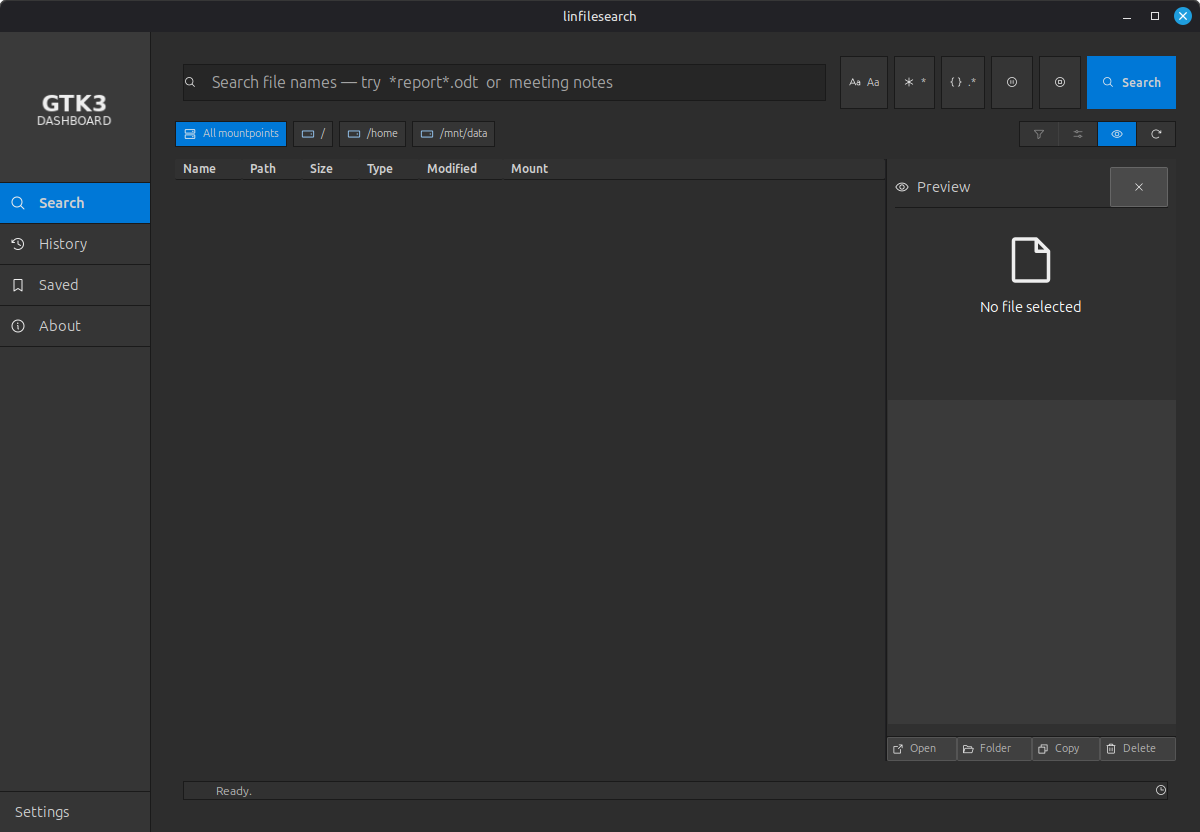Toggle the preview pane eye button
Viewport: 1200px width, 832px height.
(x=1117, y=134)
